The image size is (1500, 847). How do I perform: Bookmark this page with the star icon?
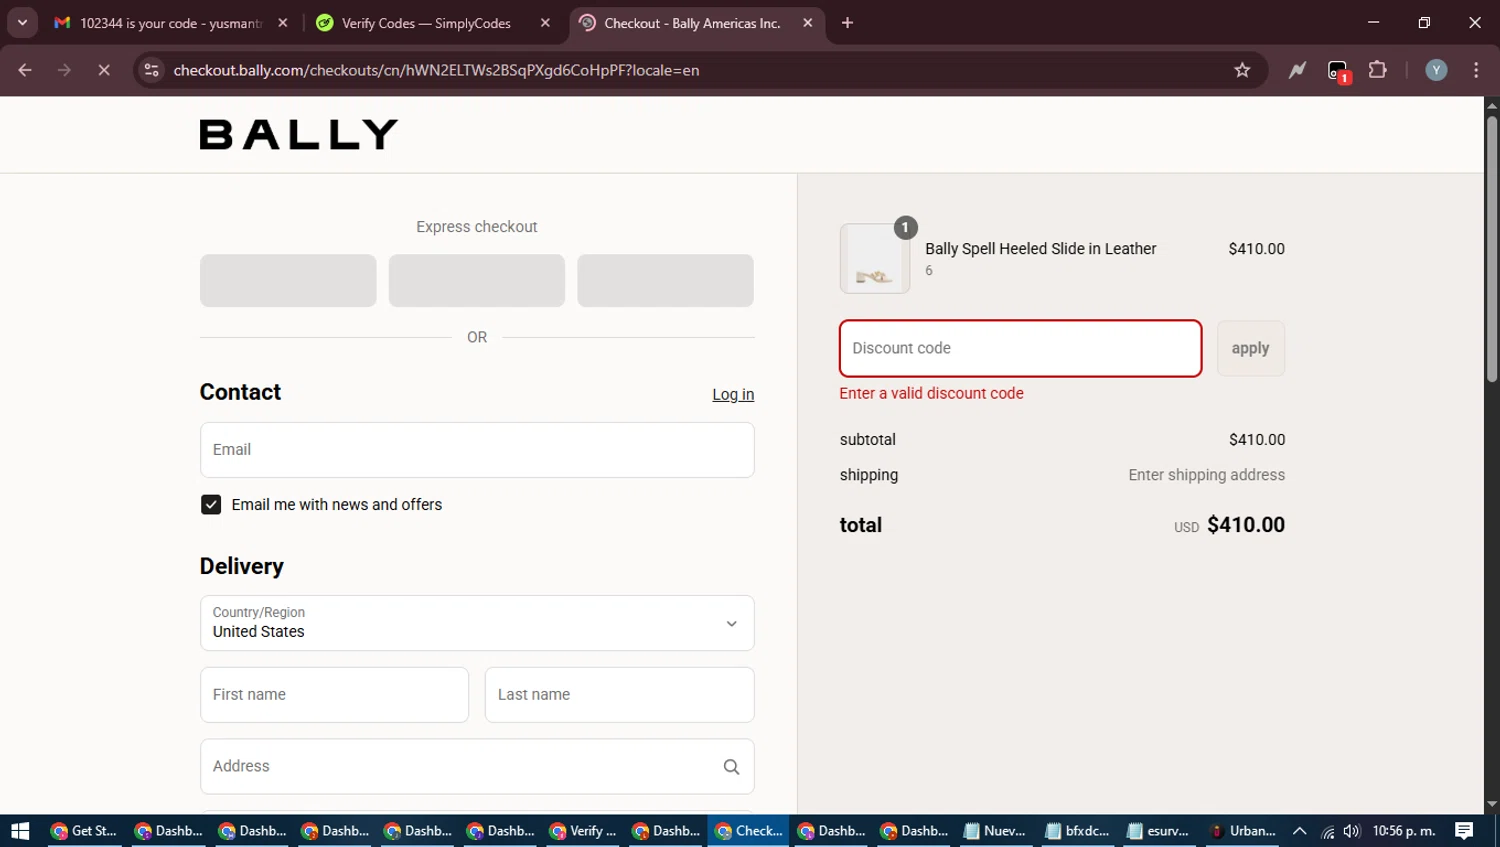[x=1242, y=70]
